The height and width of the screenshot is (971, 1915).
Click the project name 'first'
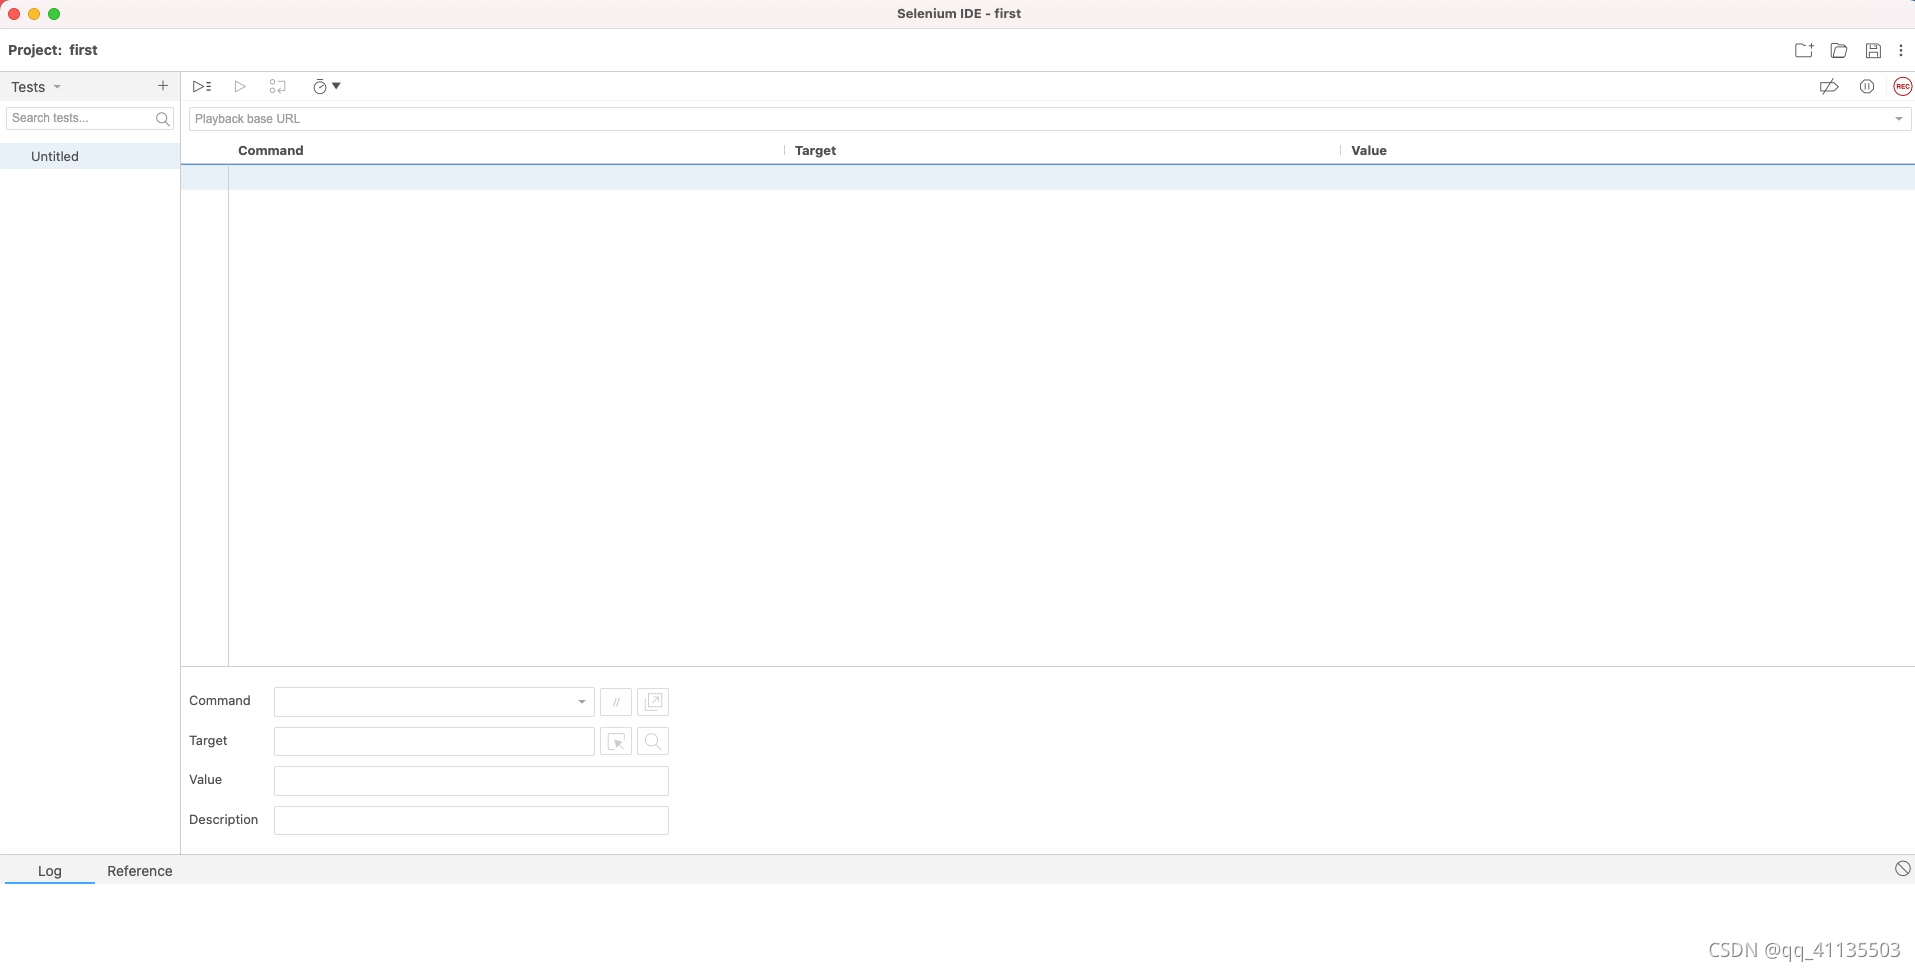(x=84, y=50)
